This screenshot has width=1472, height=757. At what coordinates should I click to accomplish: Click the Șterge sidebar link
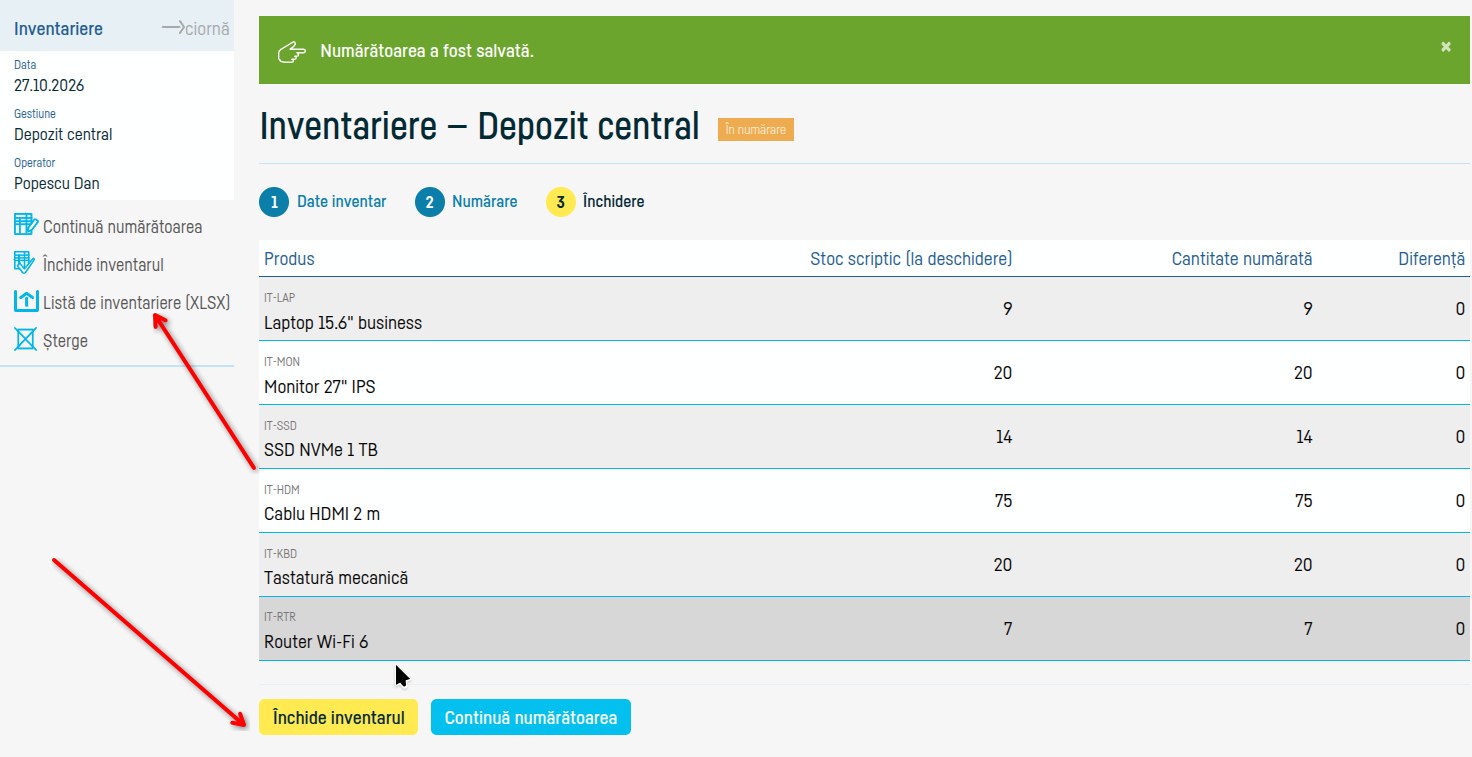(65, 341)
